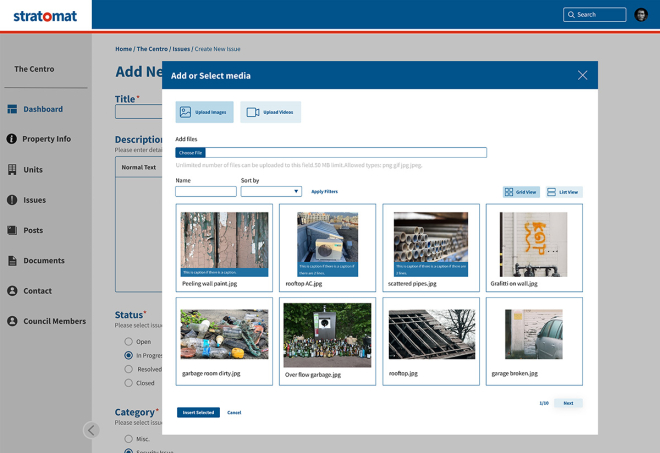Click the Next page button
The height and width of the screenshot is (453, 660).
[x=568, y=403]
